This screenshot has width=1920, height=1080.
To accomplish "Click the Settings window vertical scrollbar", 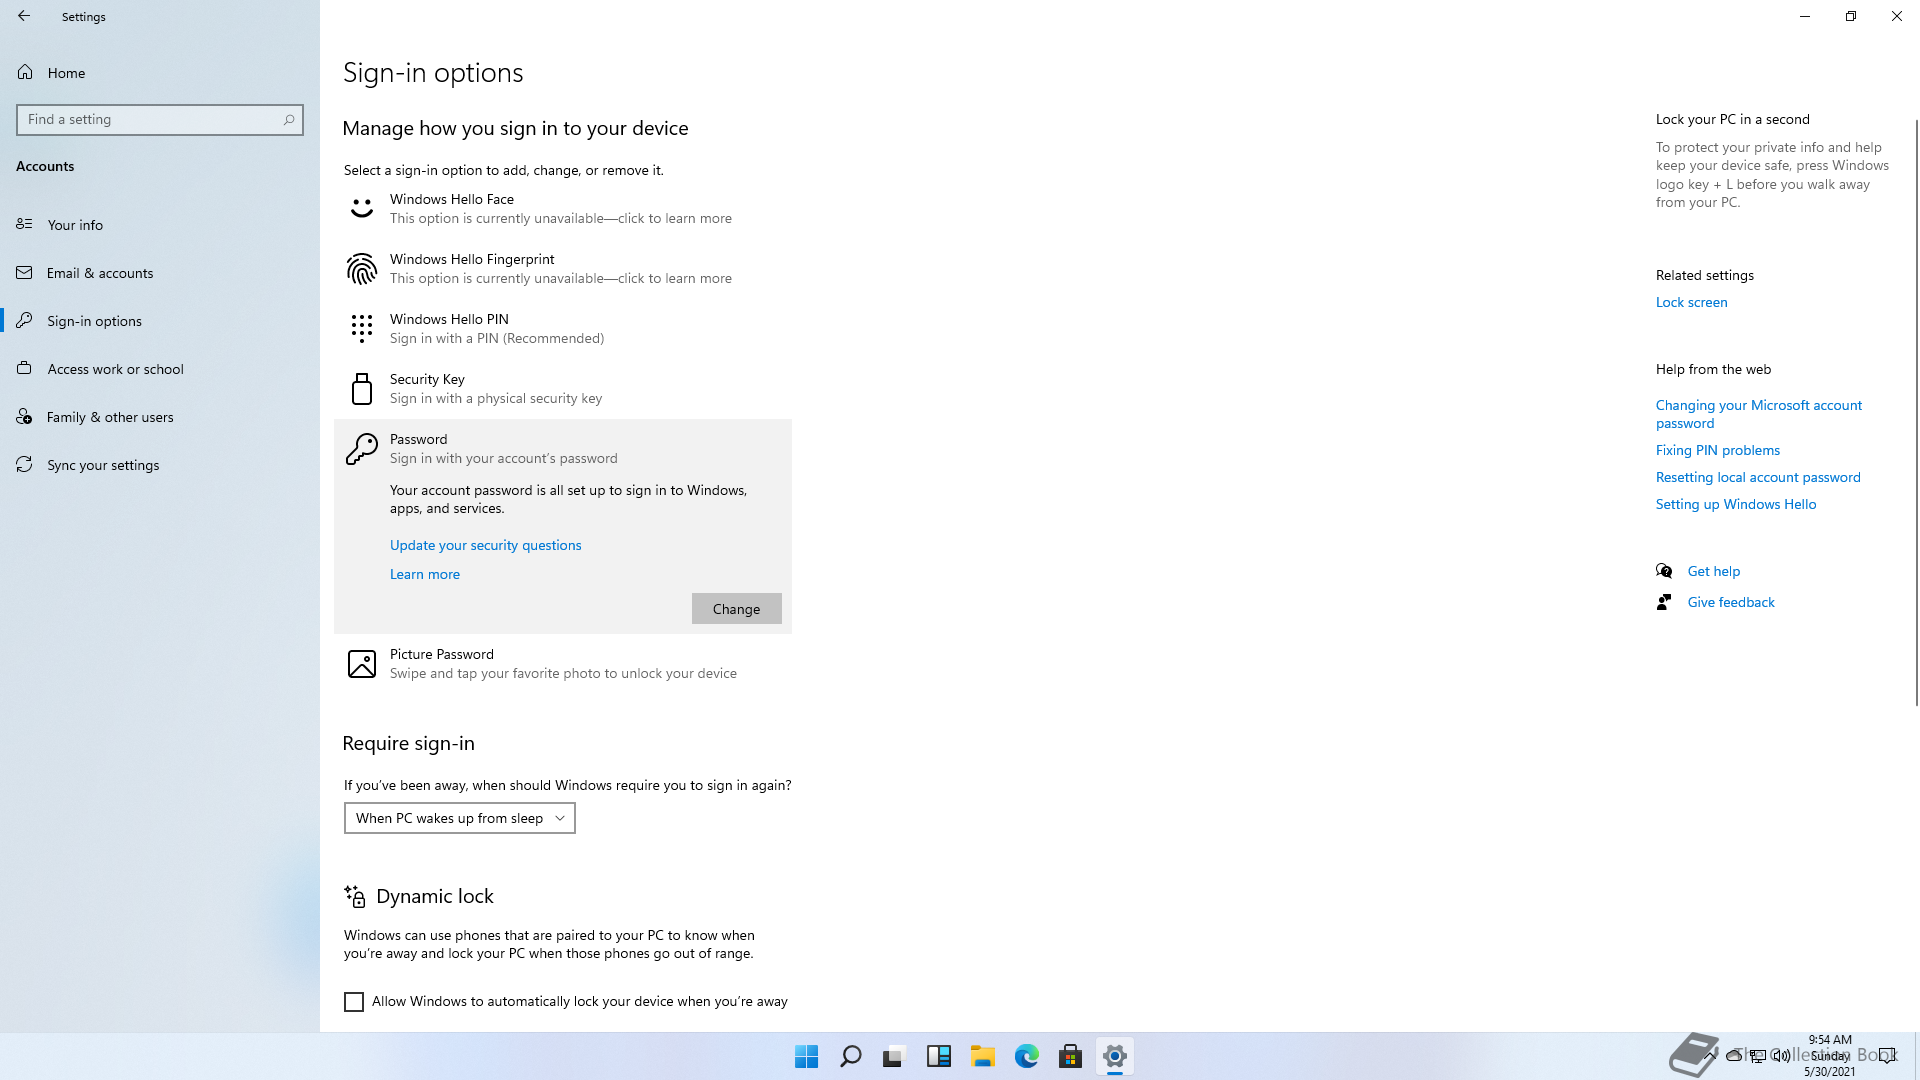I will pyautogui.click(x=1916, y=412).
